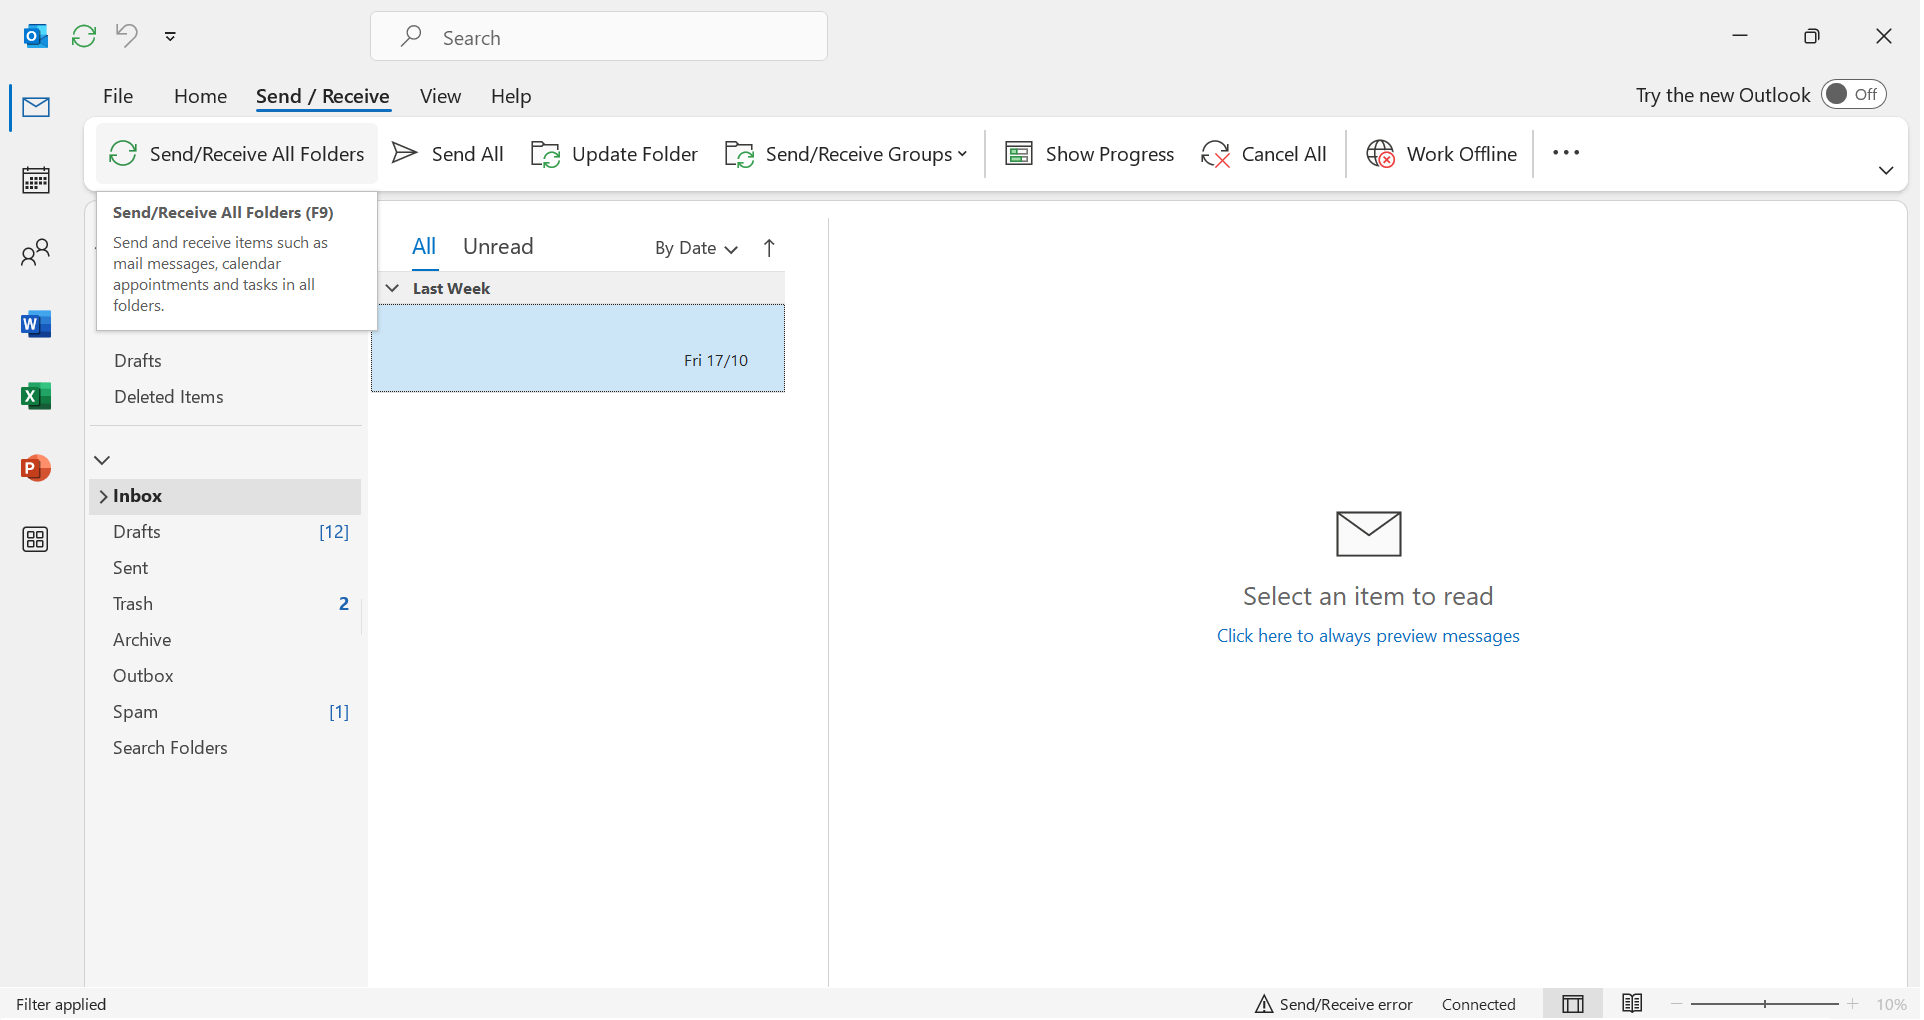Switch to the View tab

point(440,96)
